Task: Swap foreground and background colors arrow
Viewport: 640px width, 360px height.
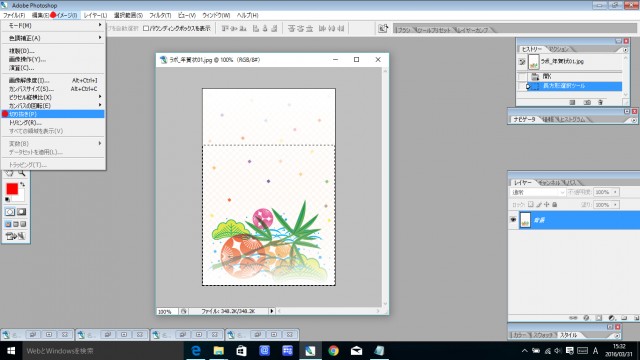Action: 22,185
